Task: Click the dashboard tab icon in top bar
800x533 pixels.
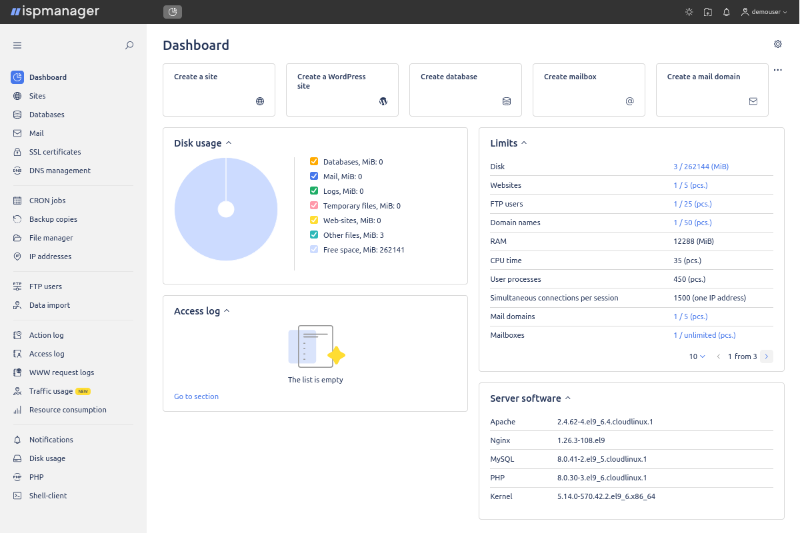Action: [172, 12]
